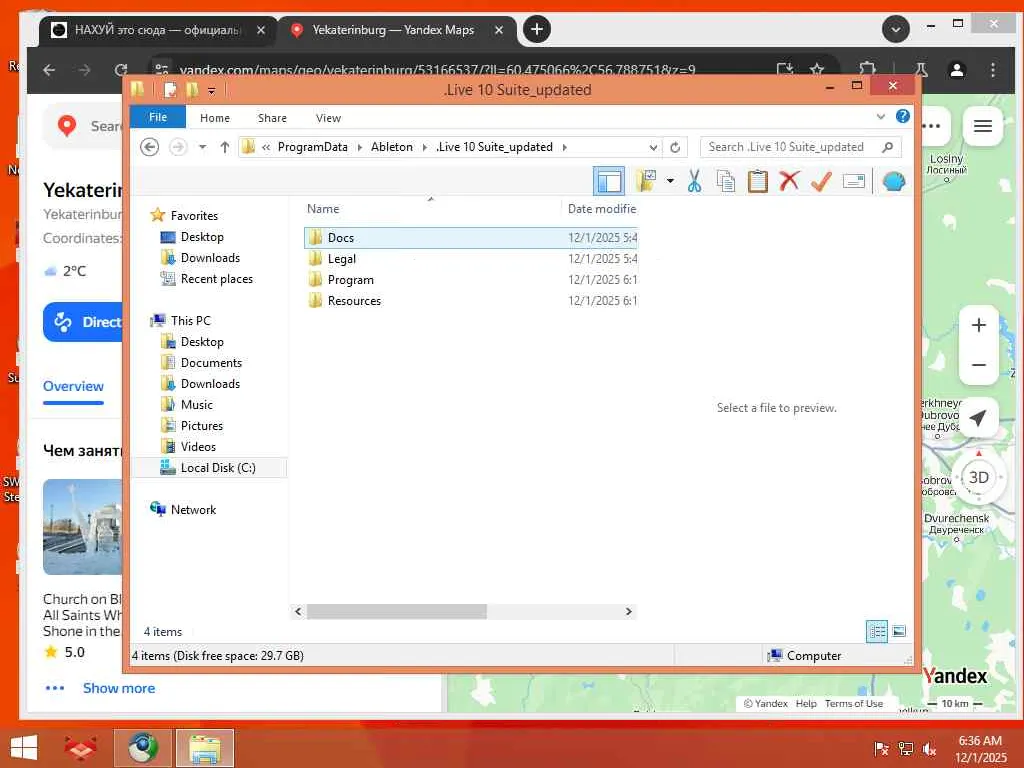Image resolution: width=1024 pixels, height=768 pixels.
Task: Open Music under This PC
Action: (197, 405)
